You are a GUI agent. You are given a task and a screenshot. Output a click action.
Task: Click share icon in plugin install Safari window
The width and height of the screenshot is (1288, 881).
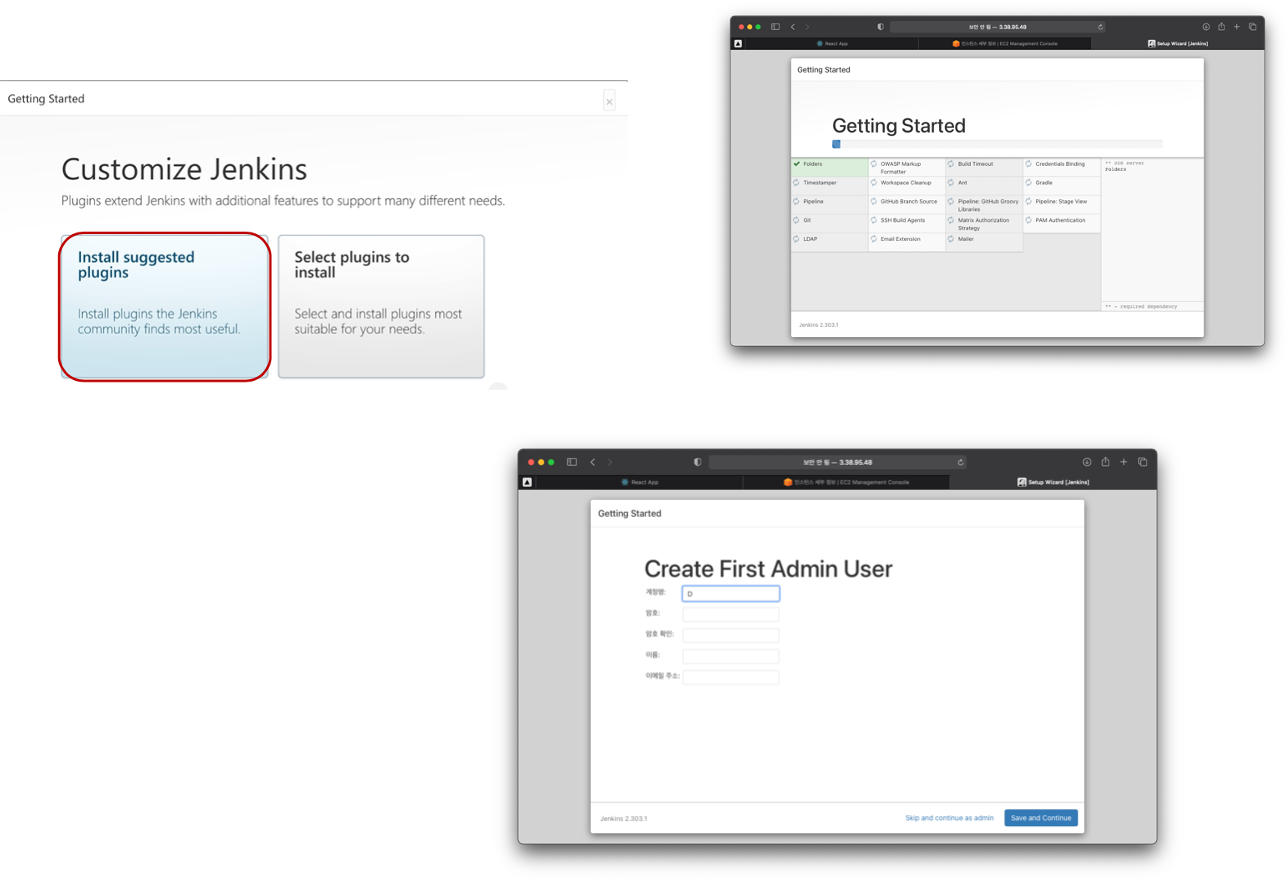(x=1221, y=27)
